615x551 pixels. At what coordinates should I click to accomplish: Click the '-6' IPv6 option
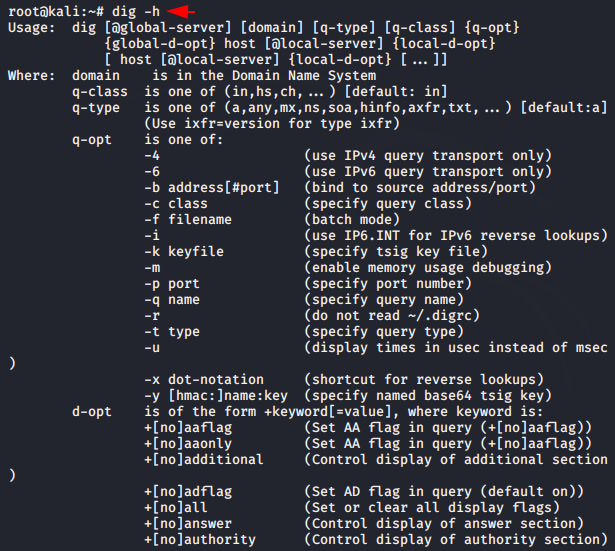point(152,172)
